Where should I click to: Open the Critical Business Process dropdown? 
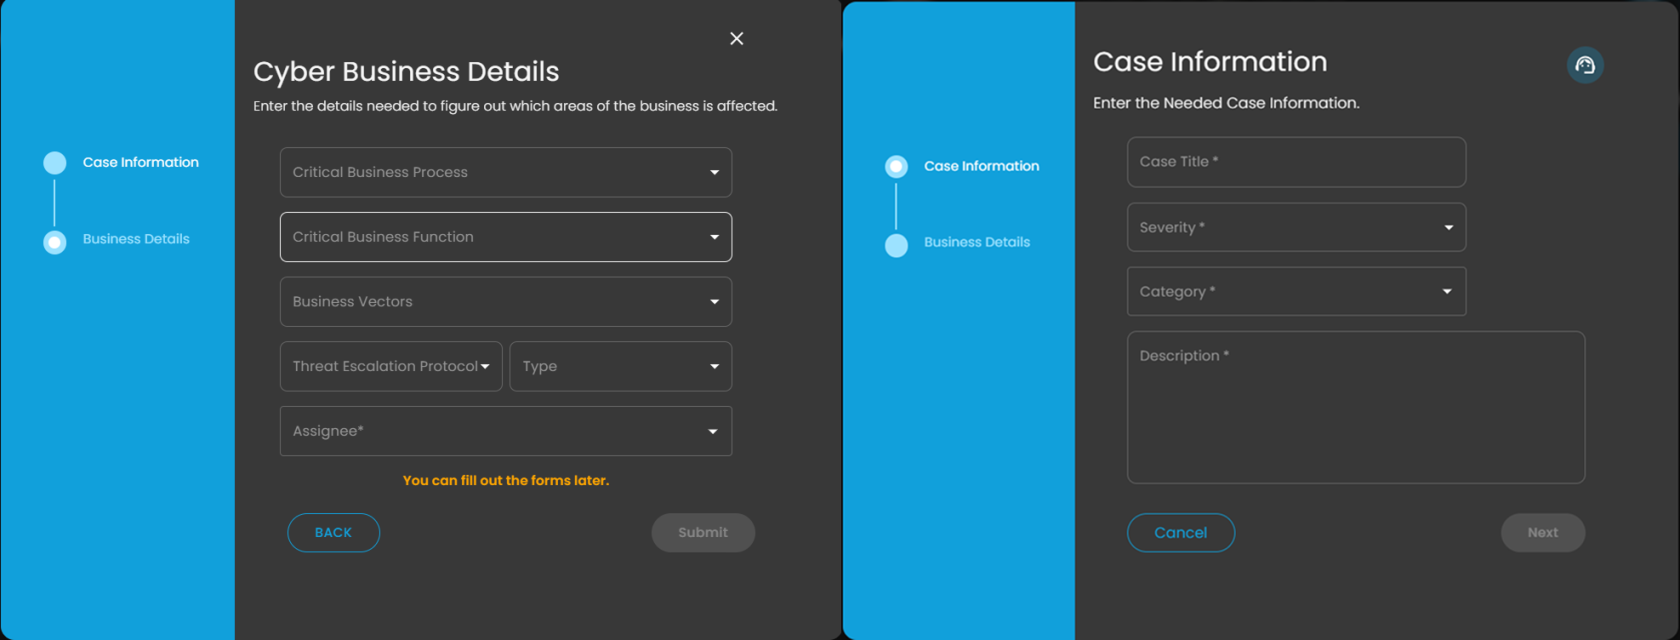click(x=505, y=172)
